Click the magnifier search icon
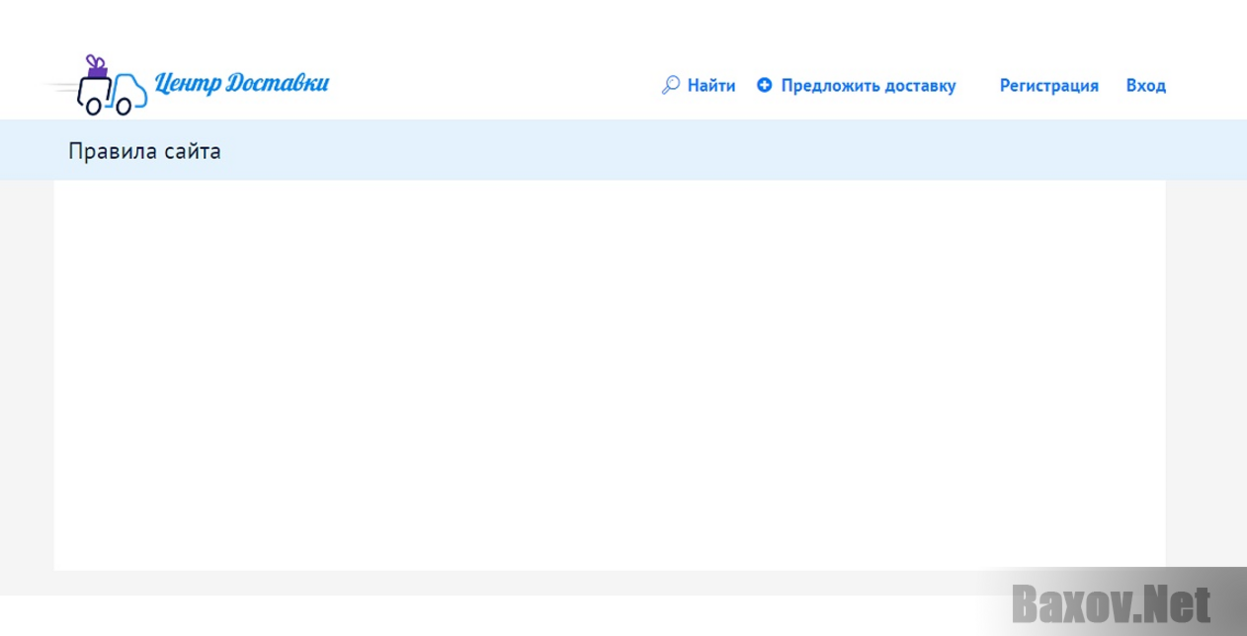The image size is (1247, 636). pyautogui.click(x=671, y=86)
